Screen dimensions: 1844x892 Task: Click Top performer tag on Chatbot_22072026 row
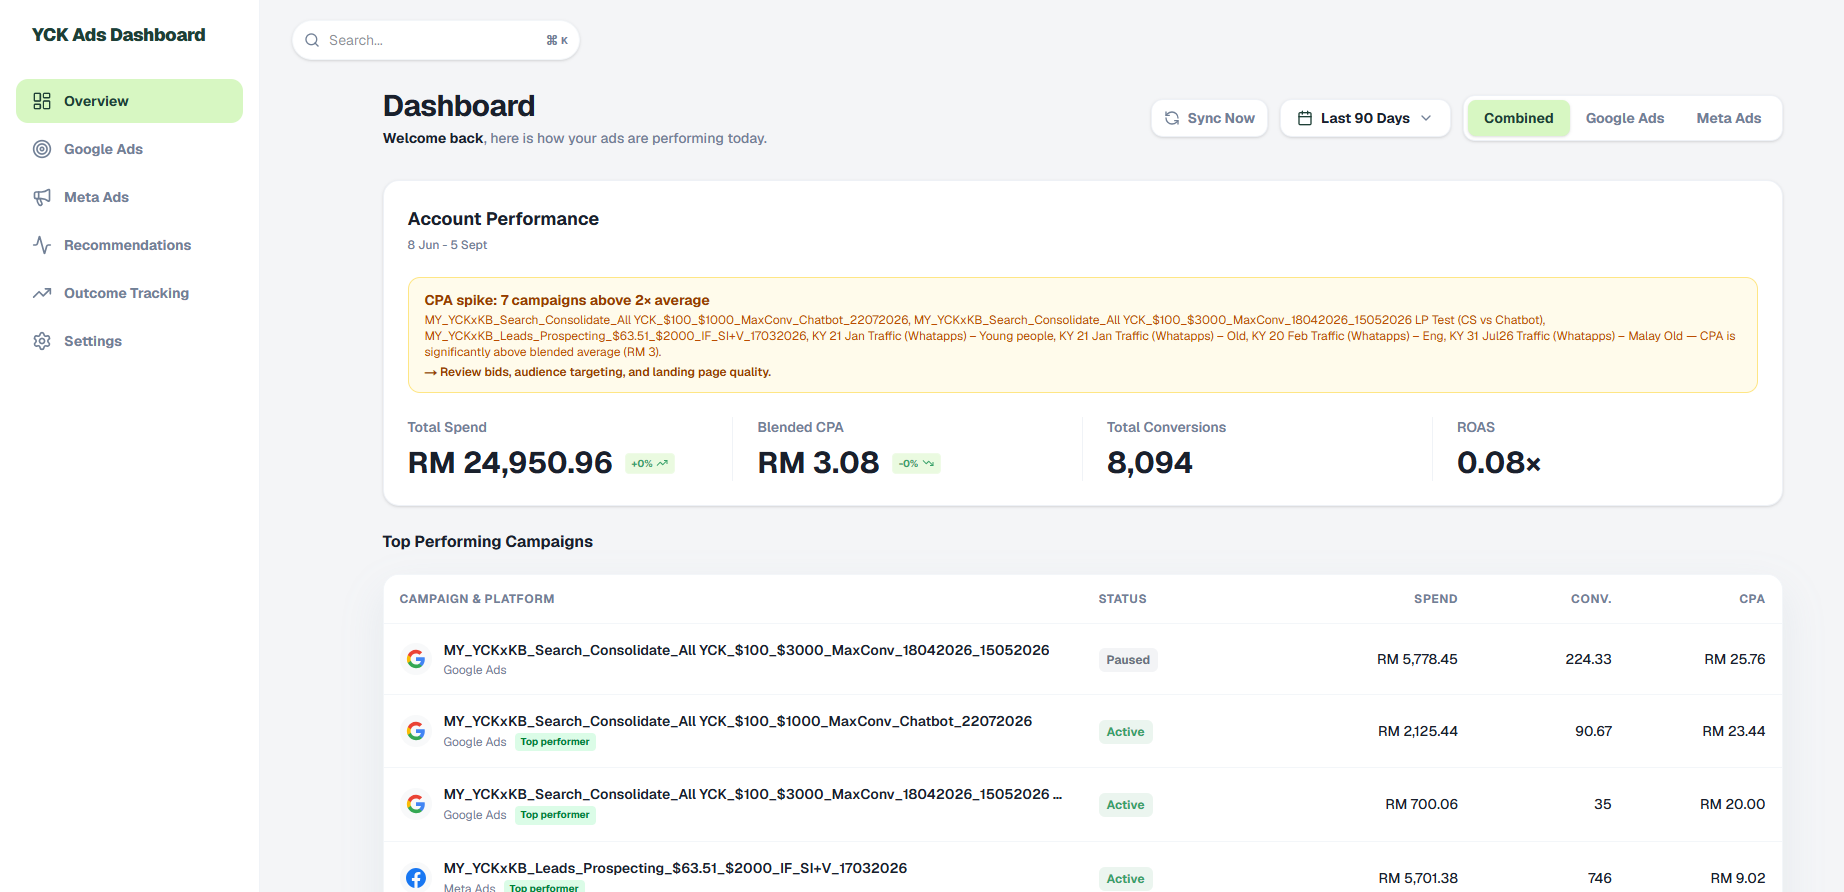pos(555,742)
